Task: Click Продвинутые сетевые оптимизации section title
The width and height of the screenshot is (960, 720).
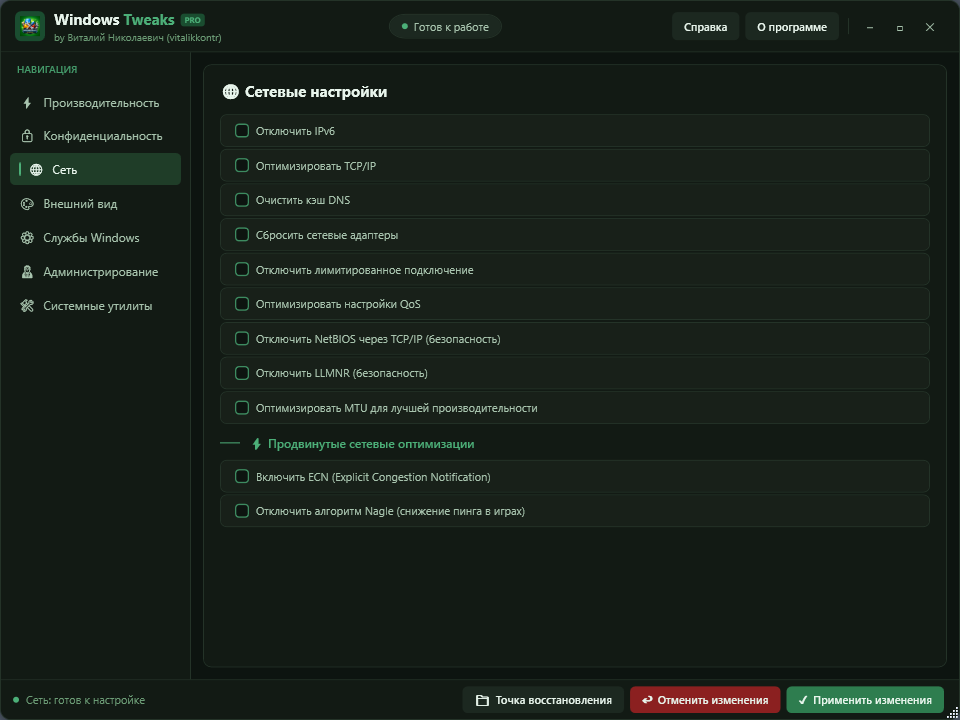Action: (x=371, y=444)
